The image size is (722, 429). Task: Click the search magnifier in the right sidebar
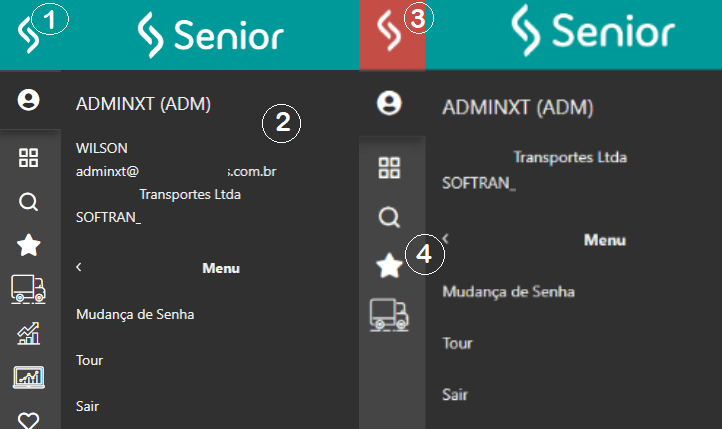(390, 217)
